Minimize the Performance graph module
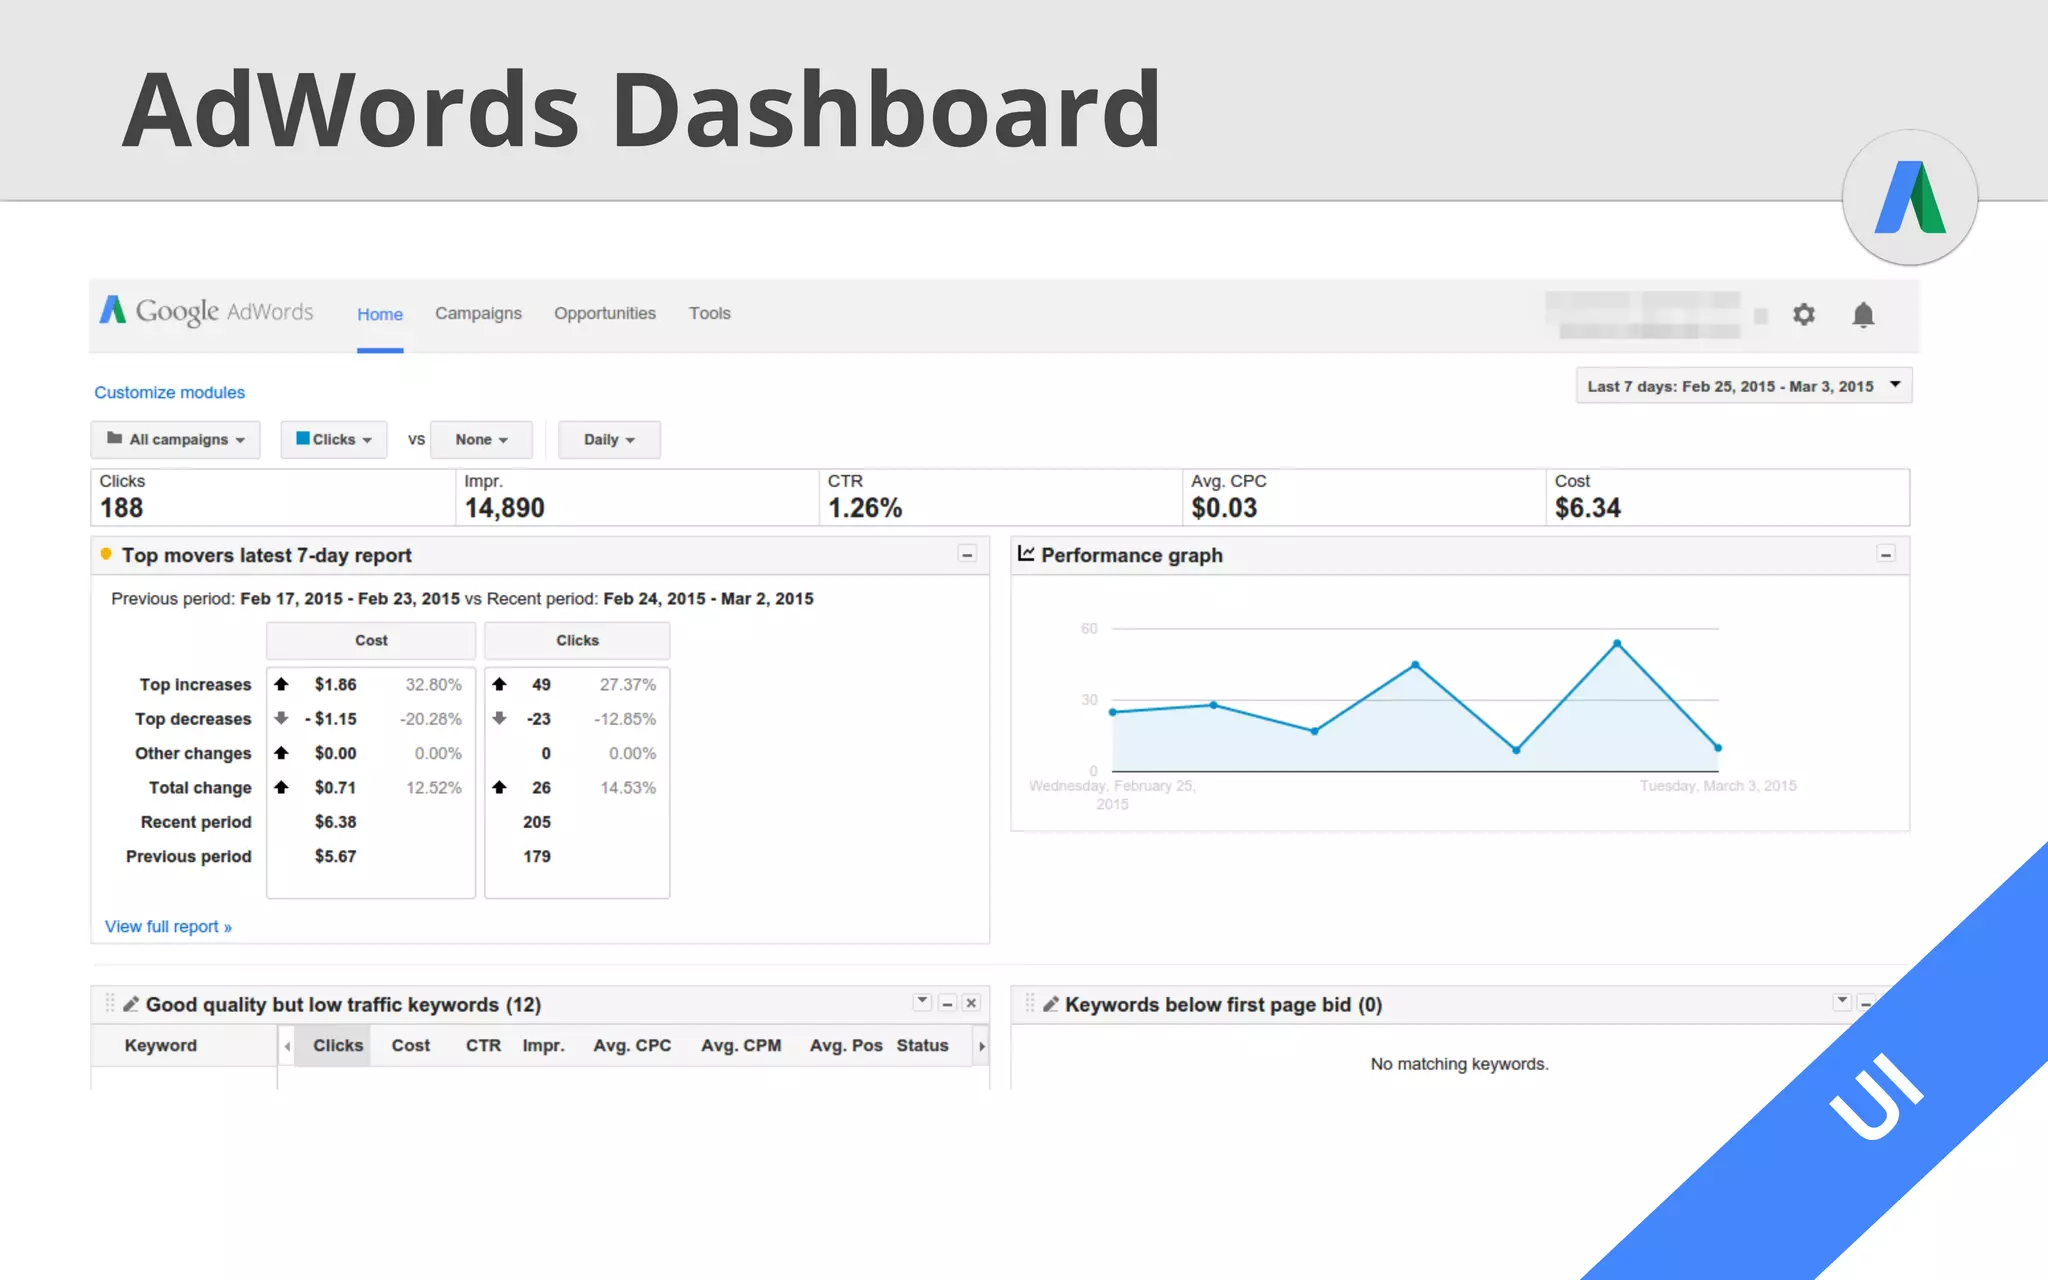 pos(1886,554)
